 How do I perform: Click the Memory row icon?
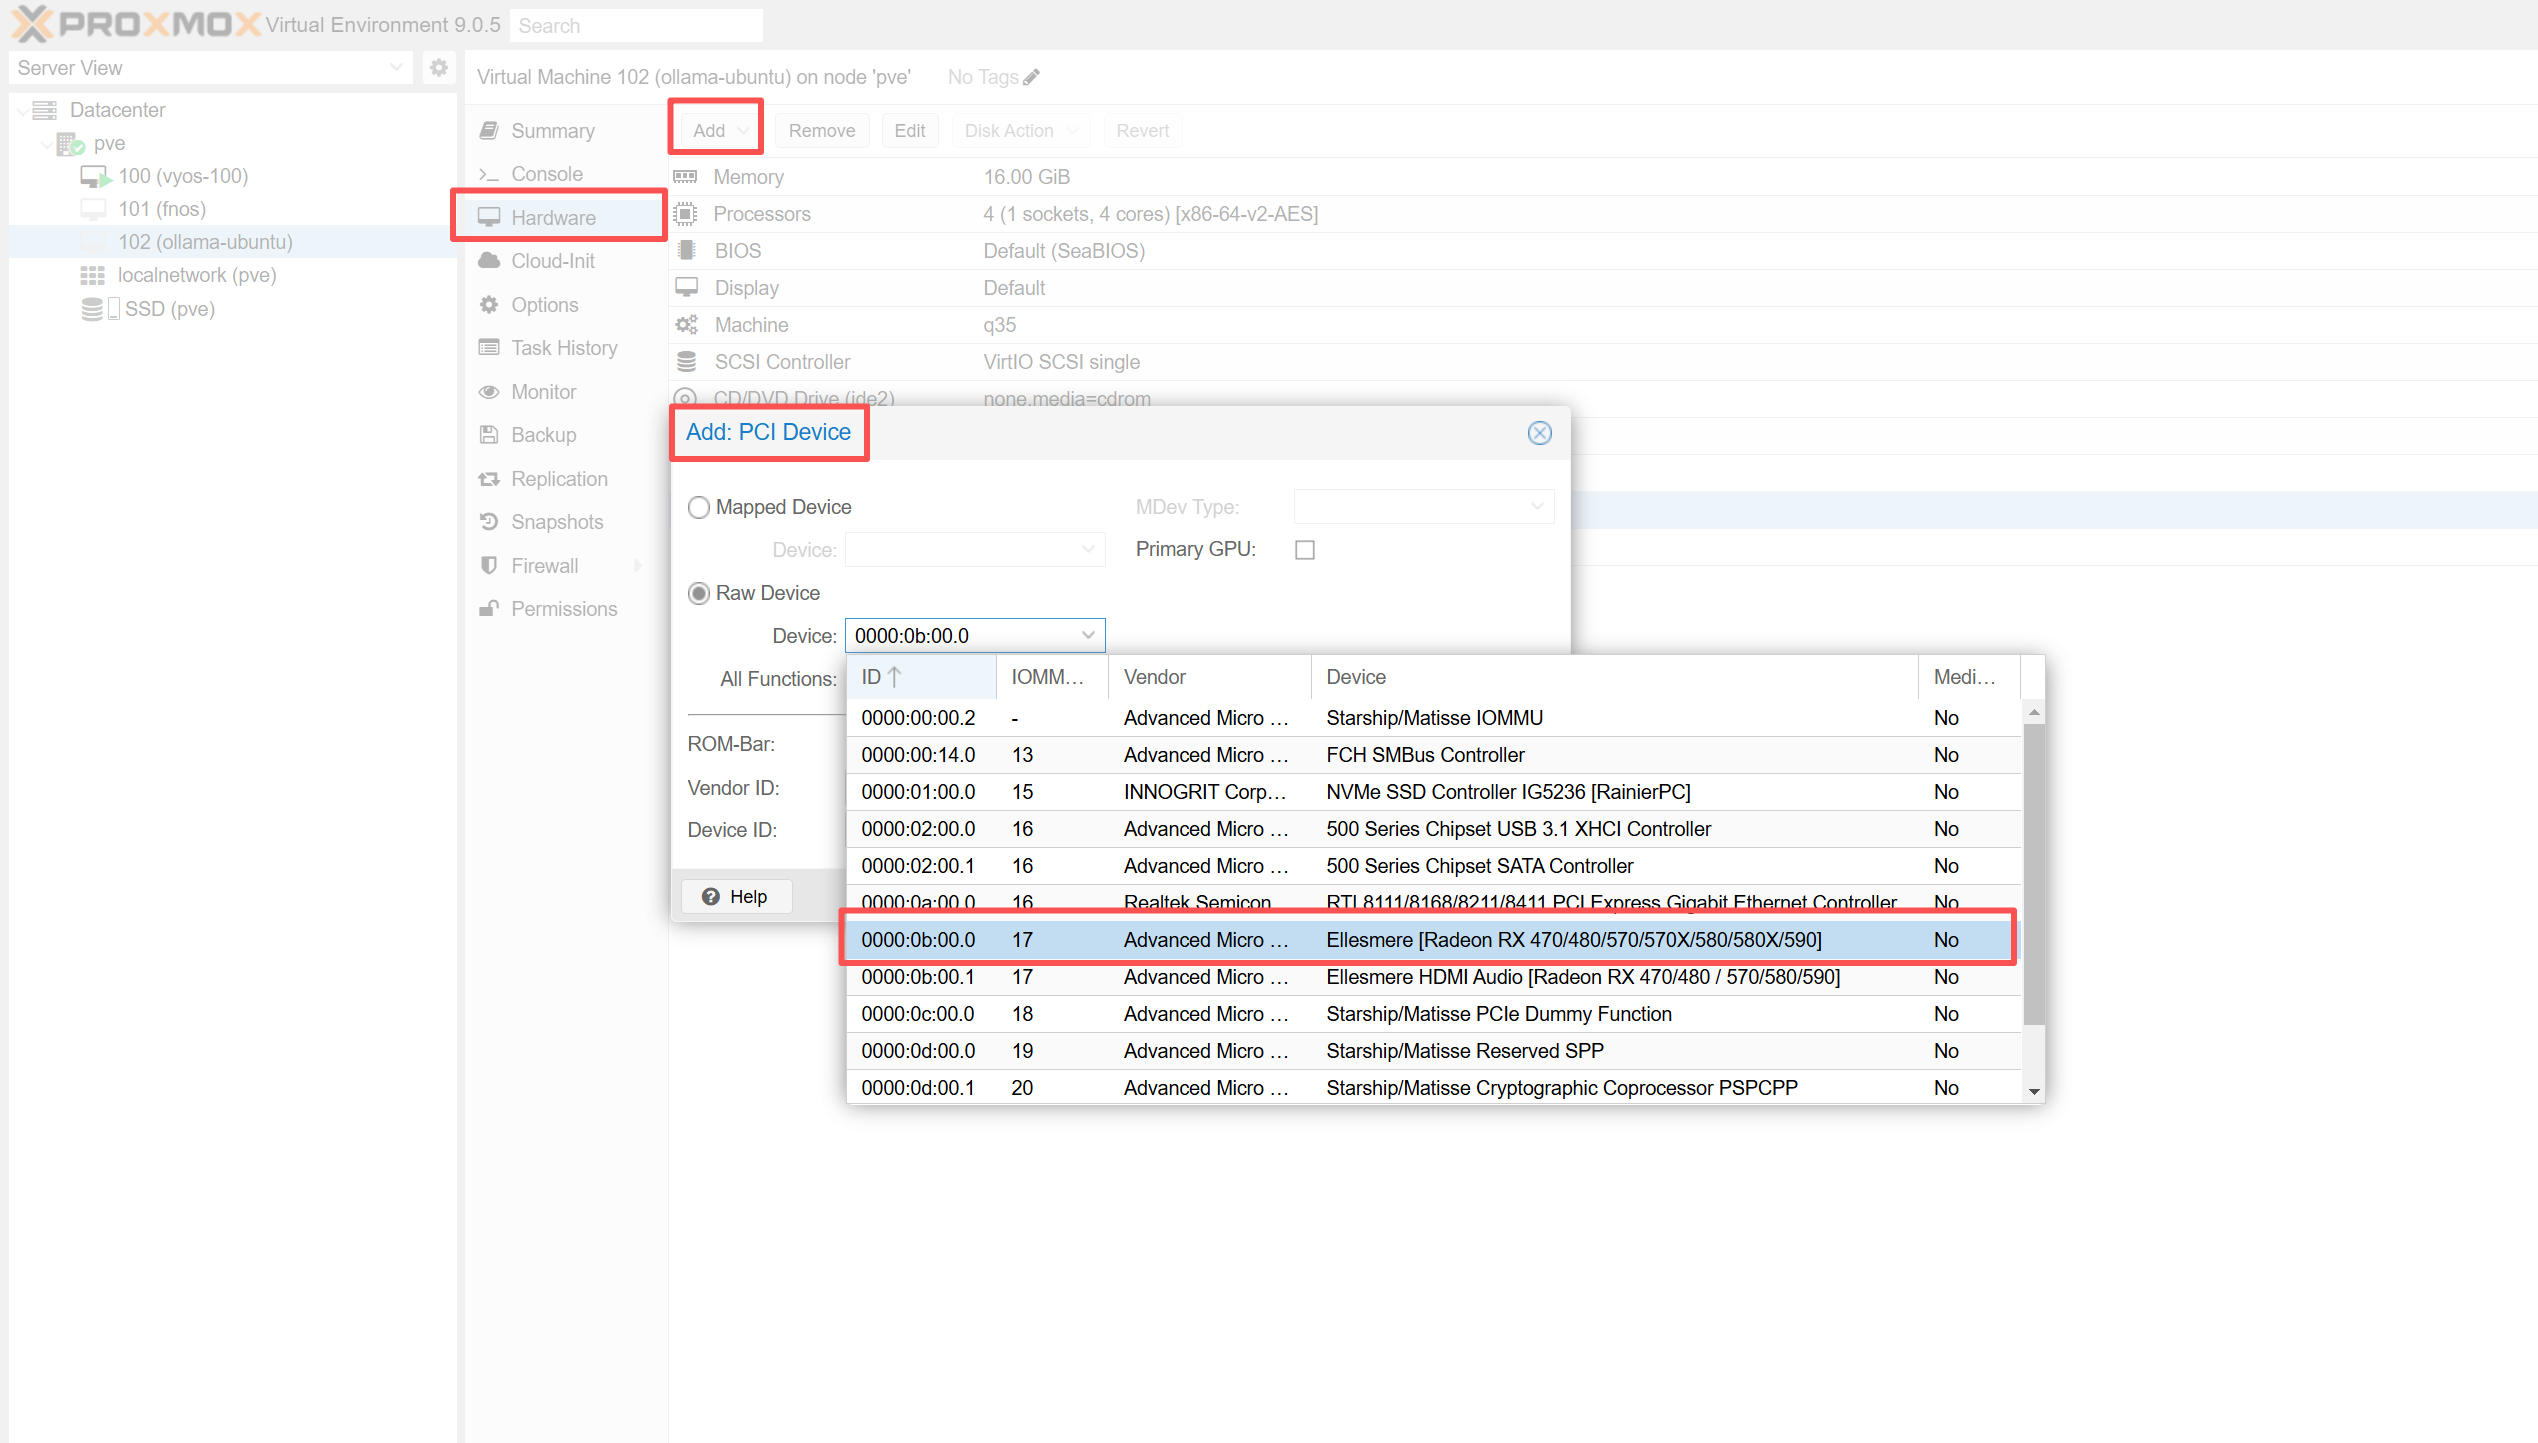coord(685,177)
